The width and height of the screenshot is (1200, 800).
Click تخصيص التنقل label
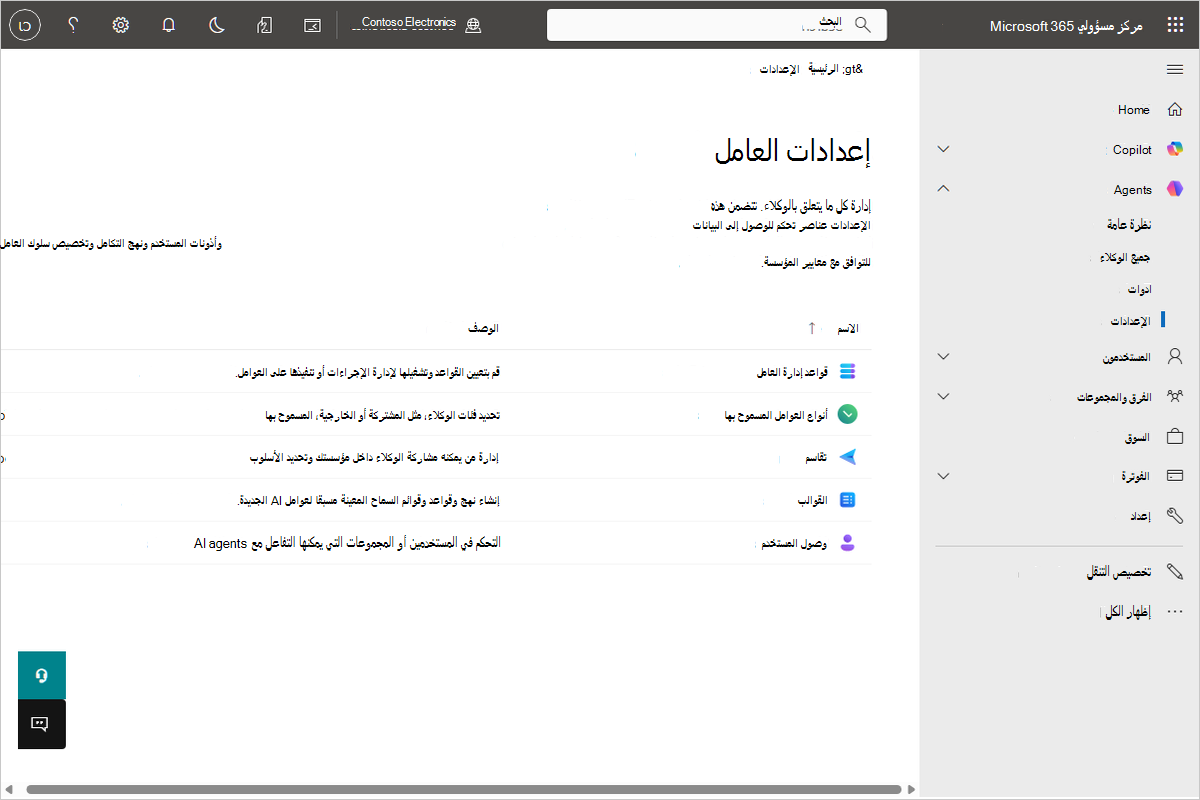point(1119,572)
